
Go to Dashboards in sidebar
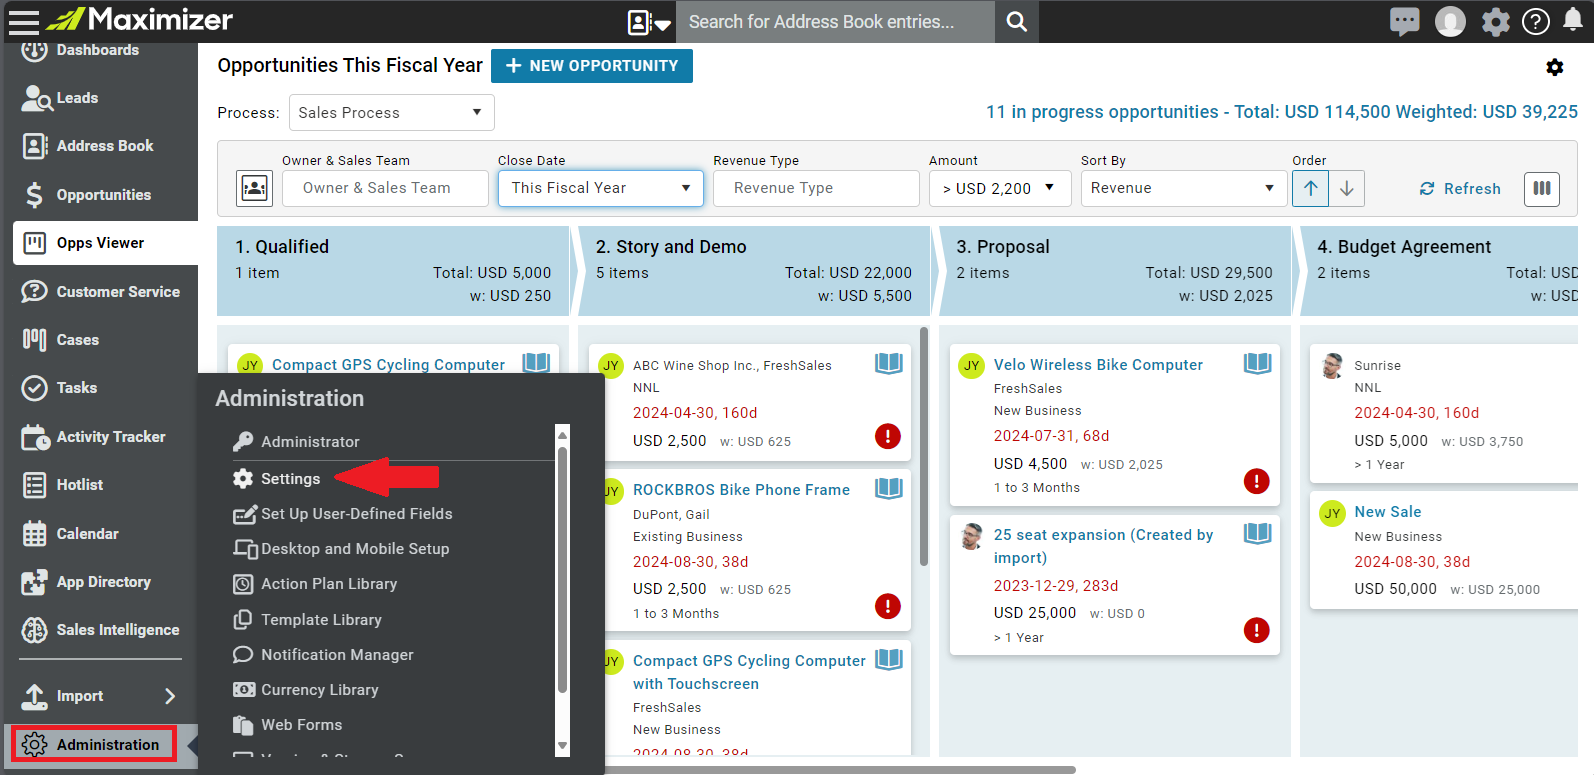pyautogui.click(x=100, y=50)
